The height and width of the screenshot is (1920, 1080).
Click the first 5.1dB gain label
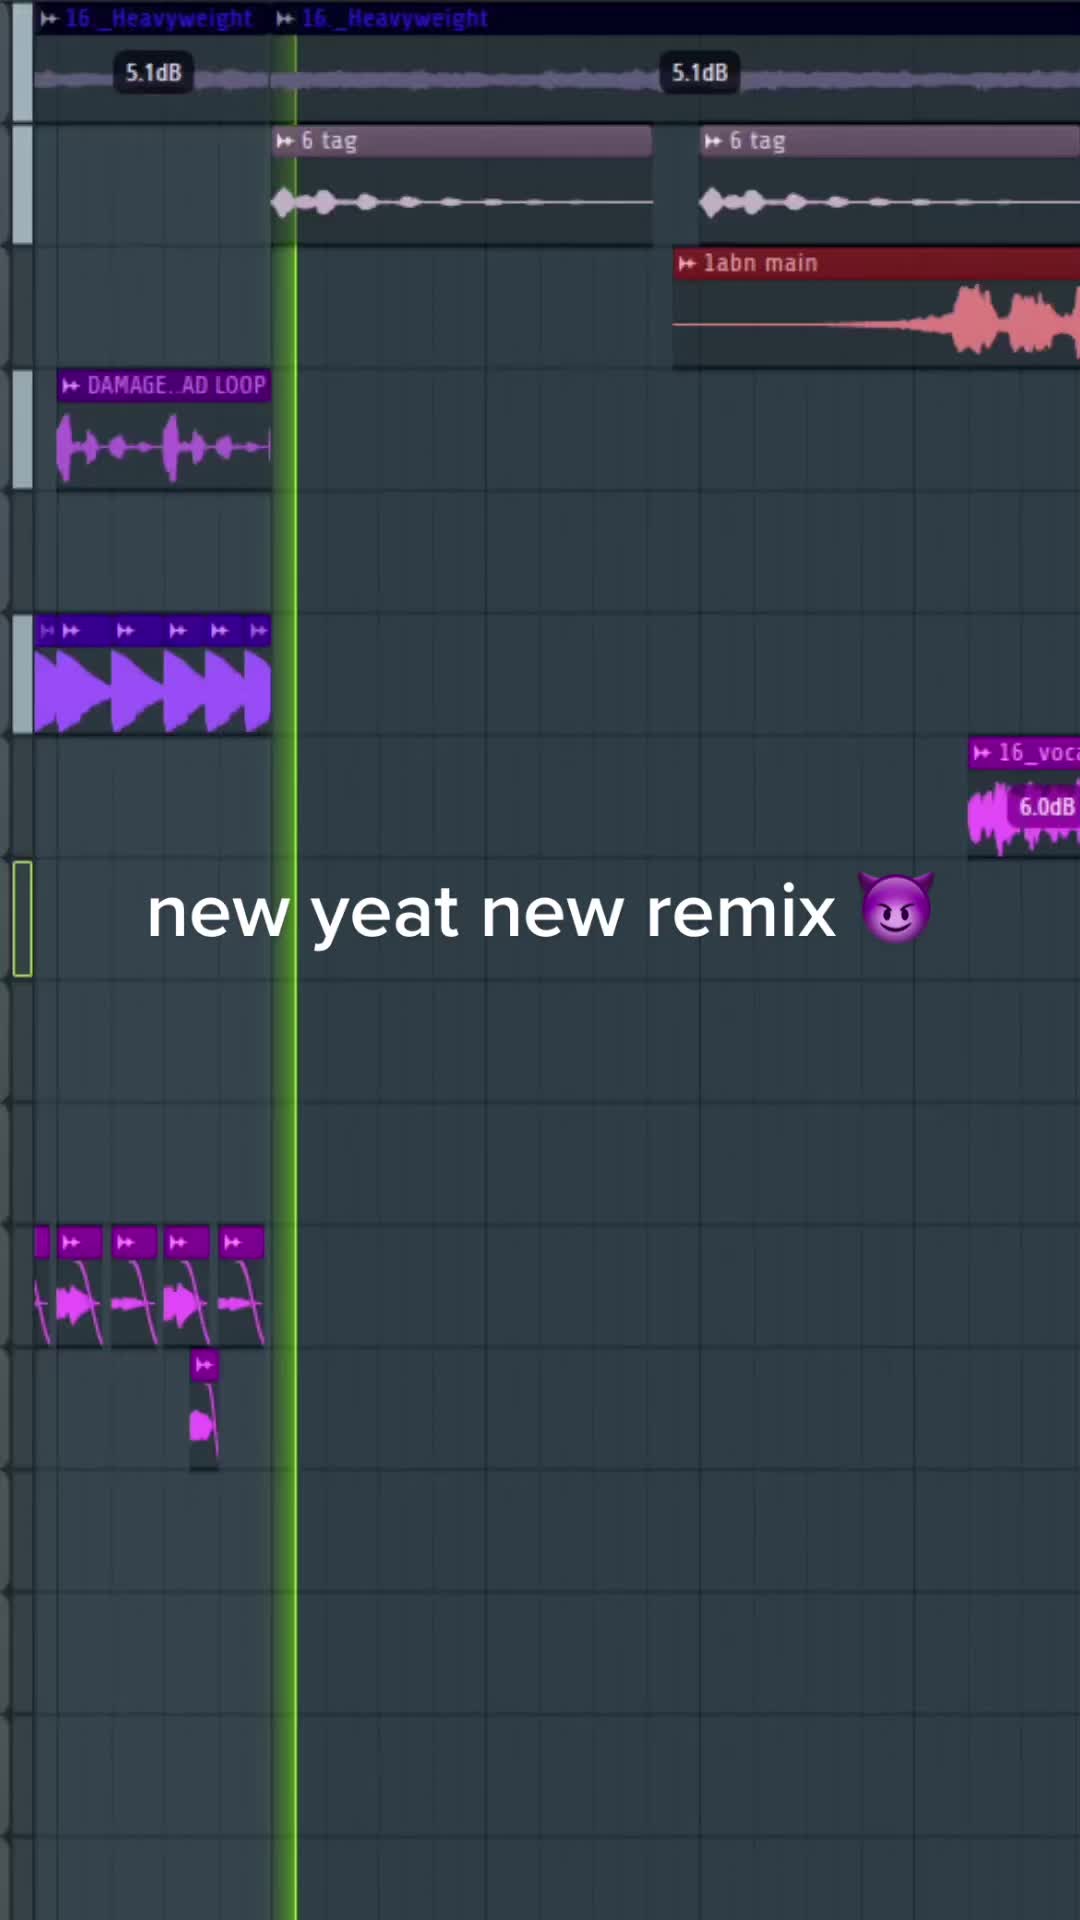coord(153,73)
